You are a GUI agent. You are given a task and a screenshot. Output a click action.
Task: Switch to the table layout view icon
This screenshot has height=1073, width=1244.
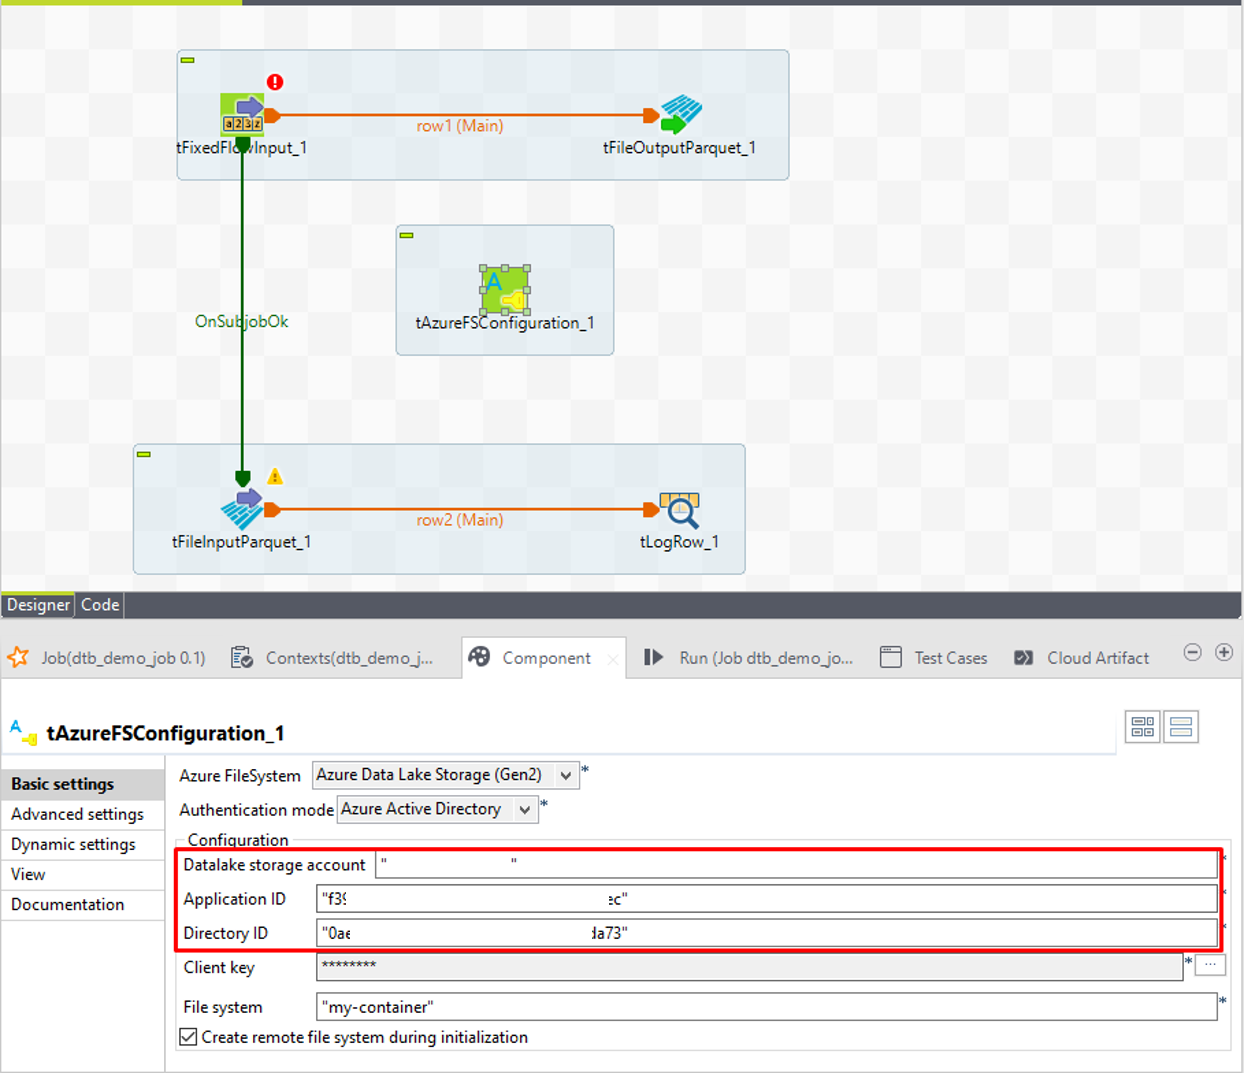1143,727
